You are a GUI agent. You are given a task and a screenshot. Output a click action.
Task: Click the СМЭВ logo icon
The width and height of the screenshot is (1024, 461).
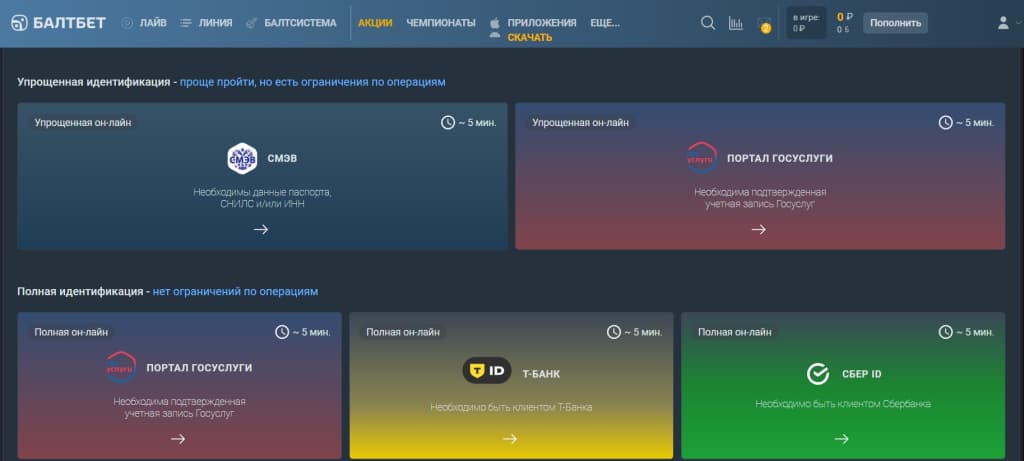[242, 158]
